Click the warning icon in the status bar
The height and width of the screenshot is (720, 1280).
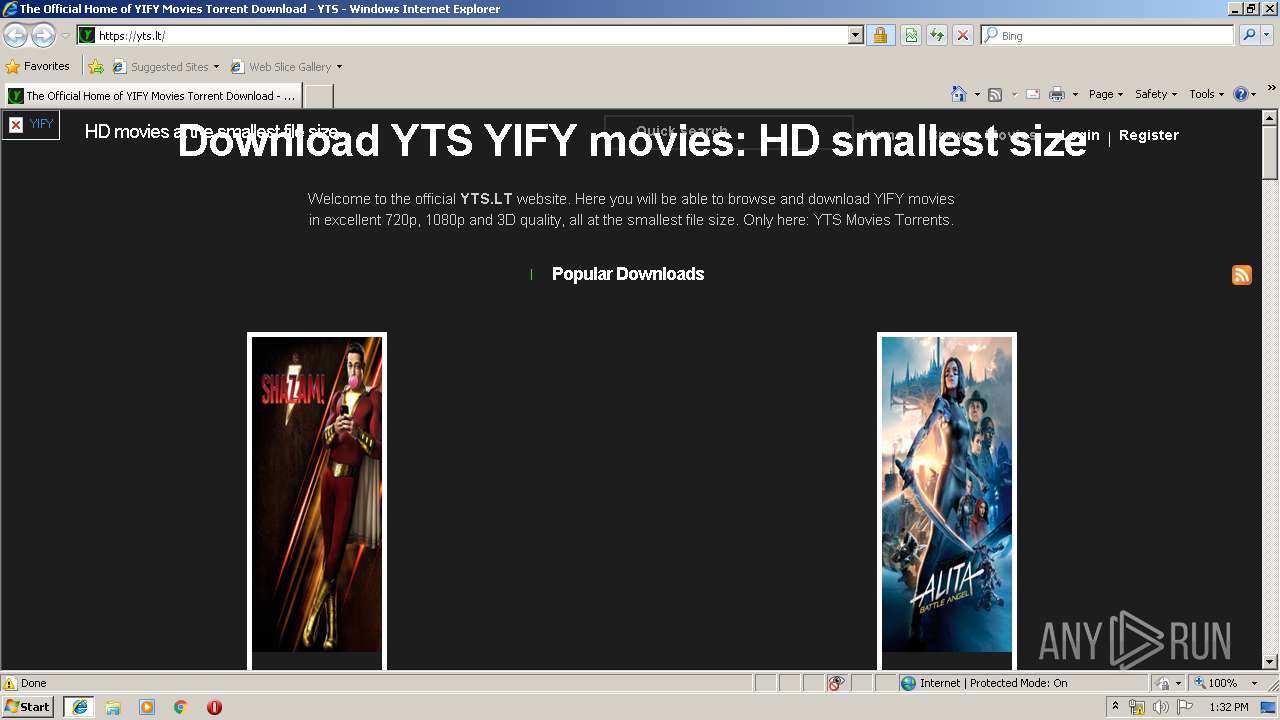pyautogui.click(x=10, y=683)
